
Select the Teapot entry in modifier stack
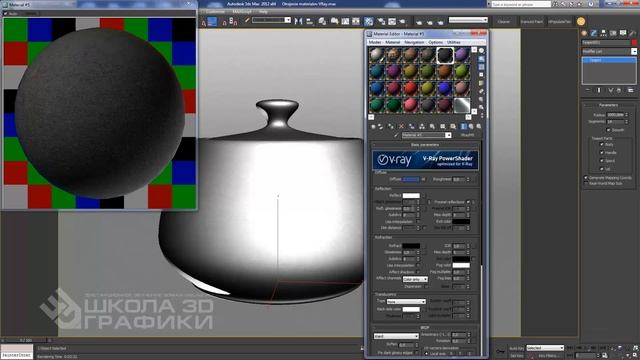(609, 60)
